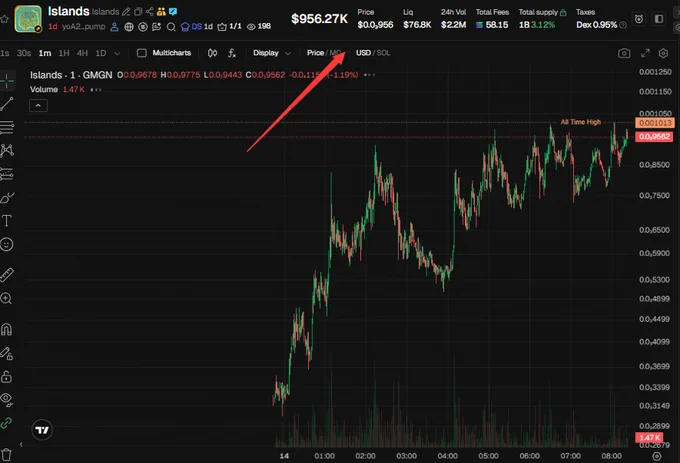Select the XABCD pattern drawing tool
The image size is (680, 463).
click(x=7, y=150)
